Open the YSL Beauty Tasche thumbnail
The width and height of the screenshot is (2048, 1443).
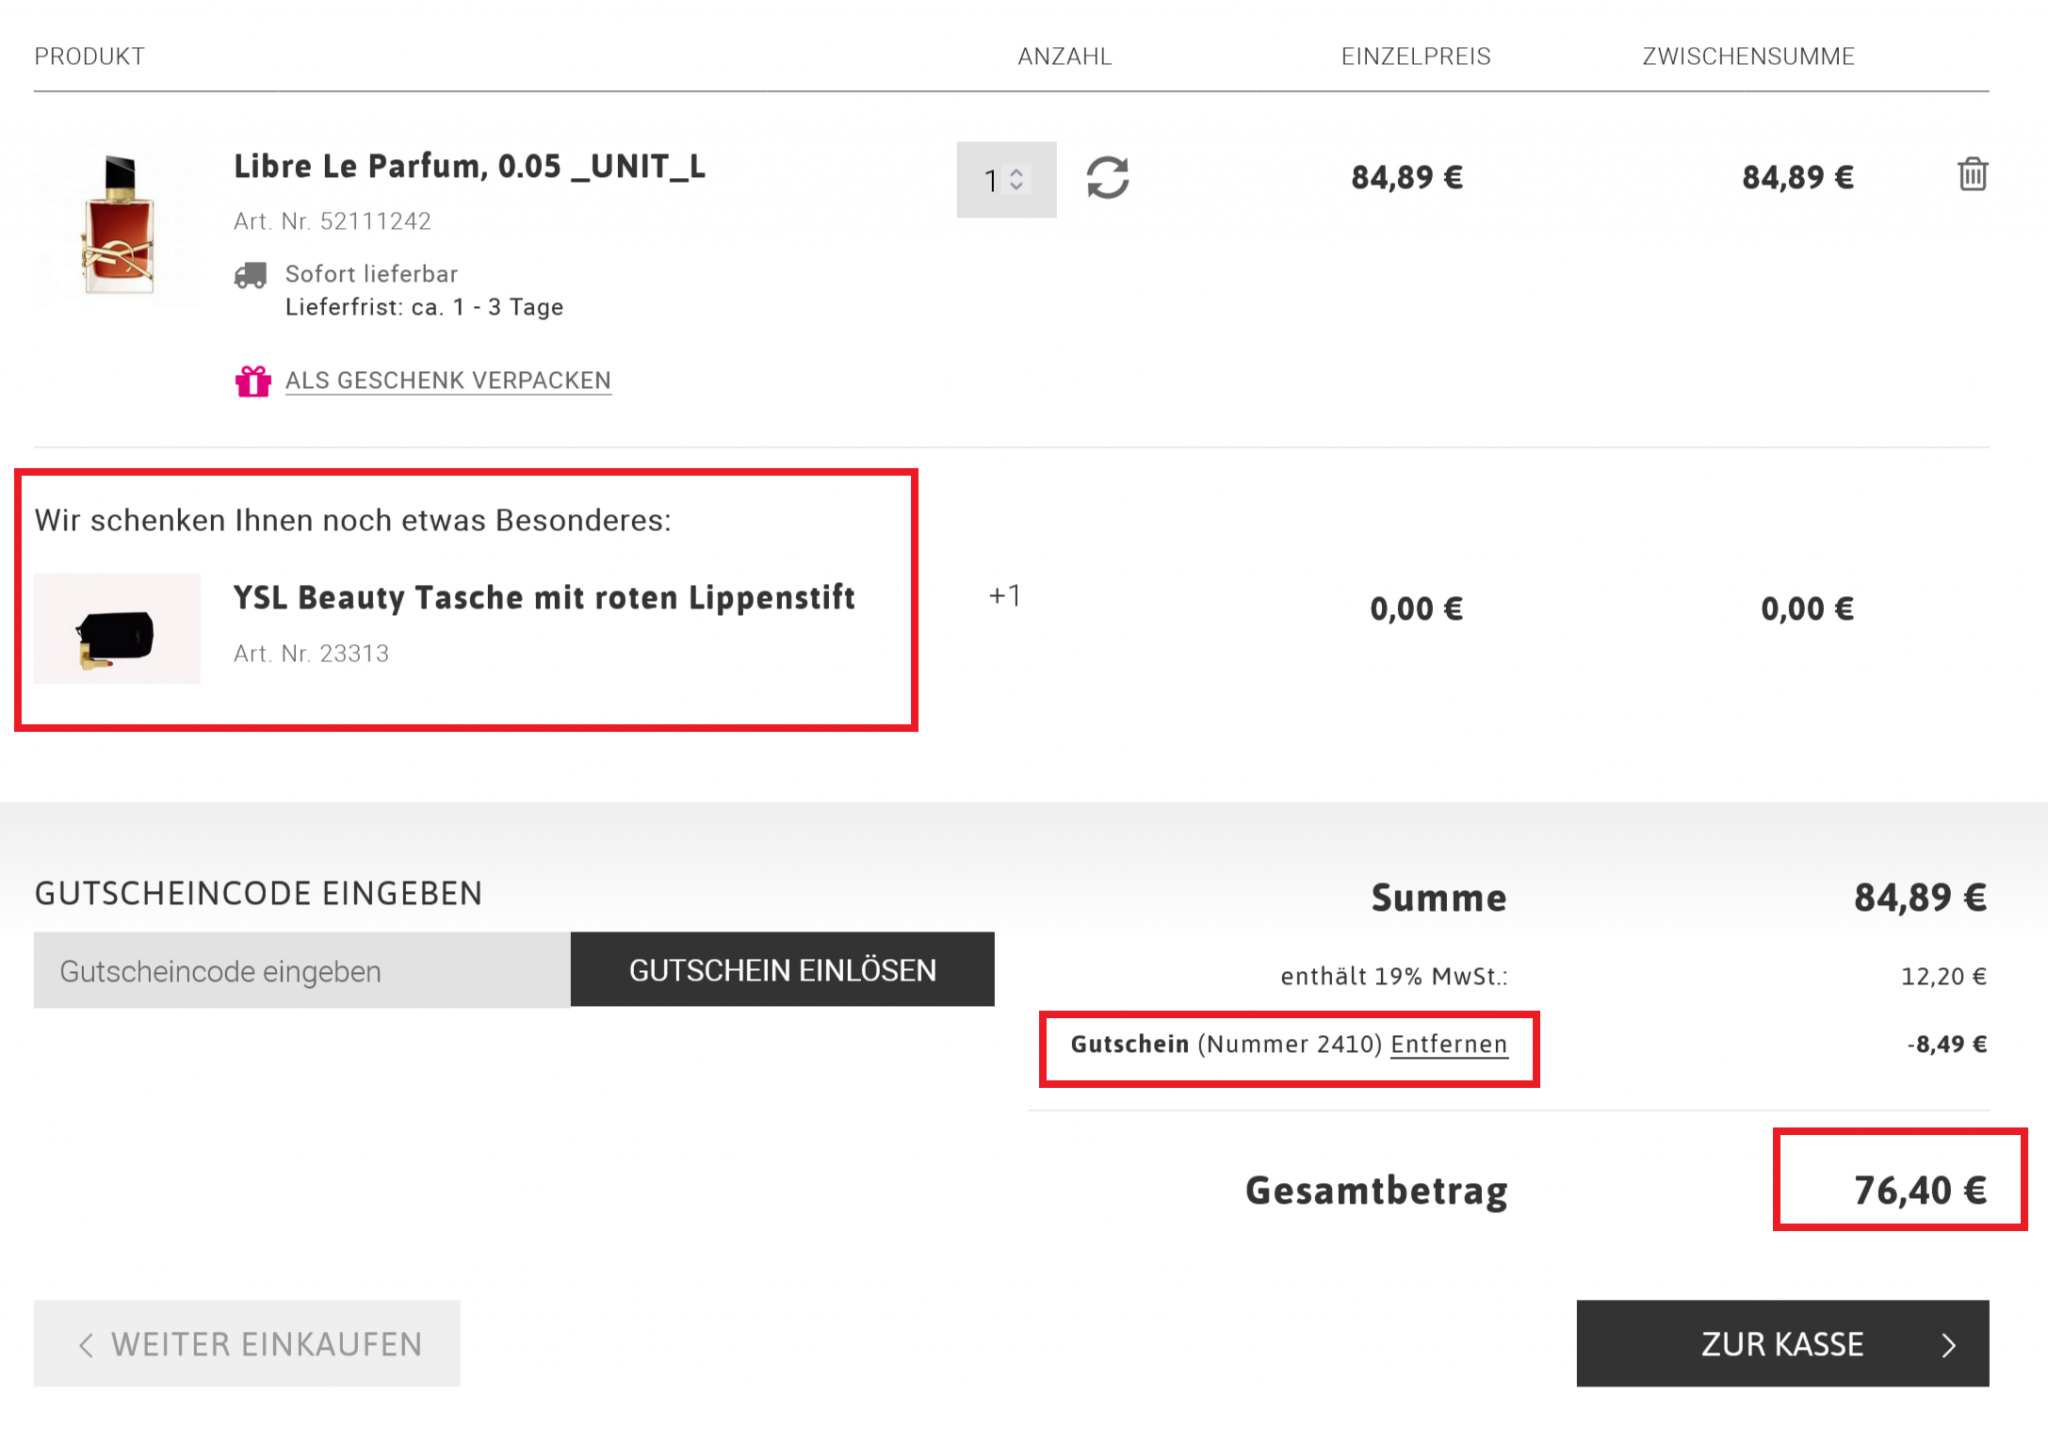117,629
